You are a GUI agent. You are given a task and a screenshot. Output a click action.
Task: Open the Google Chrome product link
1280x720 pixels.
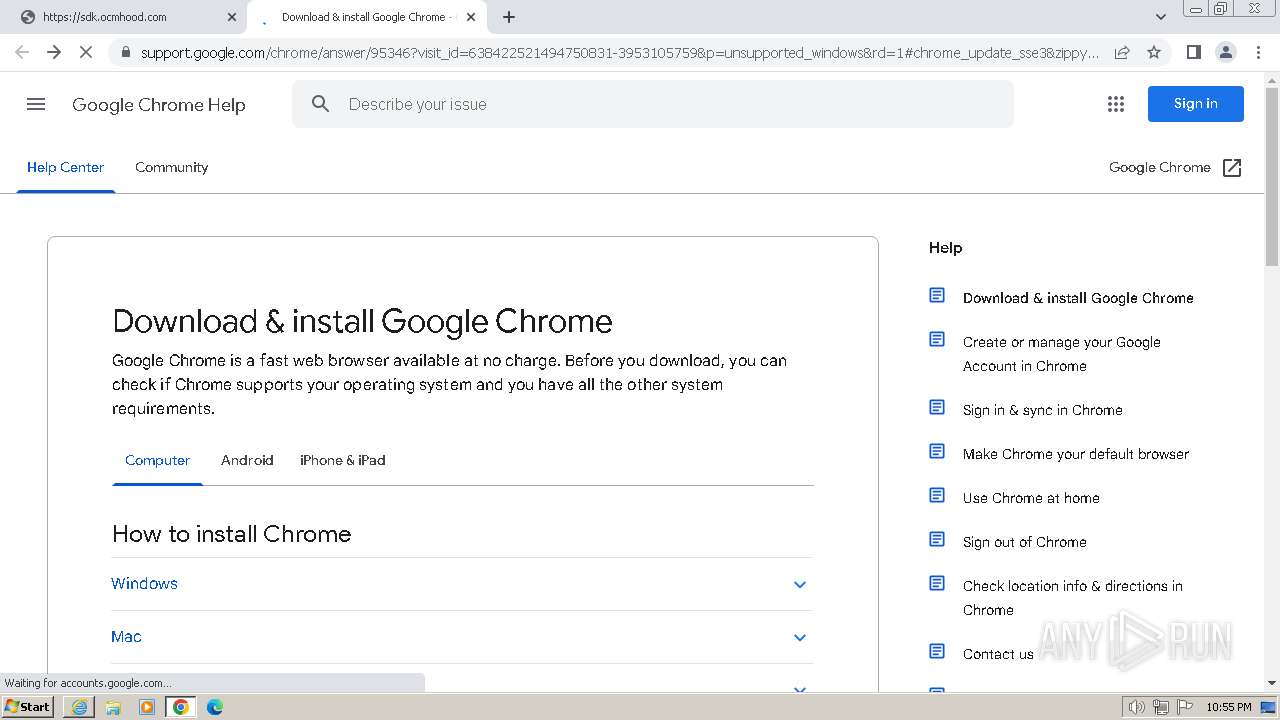[1175, 168]
